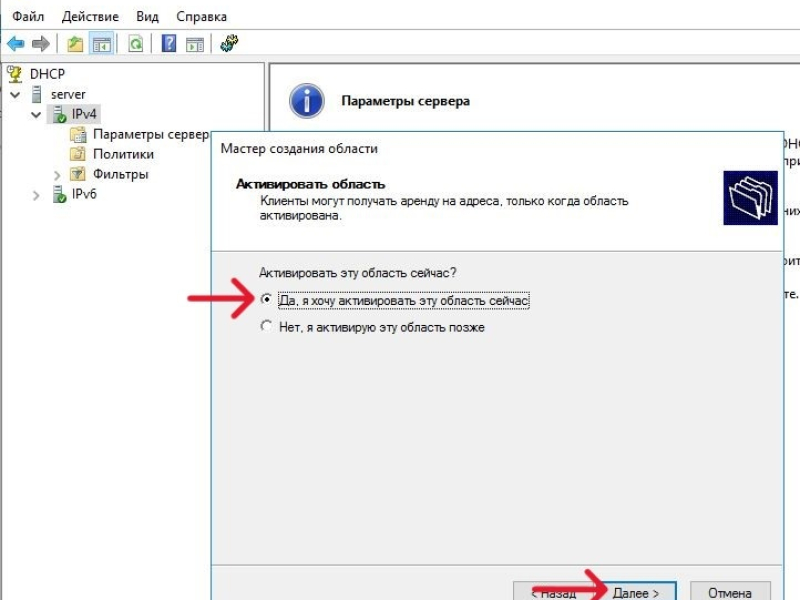Cancel the wizard with Отмена button
Screen dimensions: 800x600
coord(730,592)
